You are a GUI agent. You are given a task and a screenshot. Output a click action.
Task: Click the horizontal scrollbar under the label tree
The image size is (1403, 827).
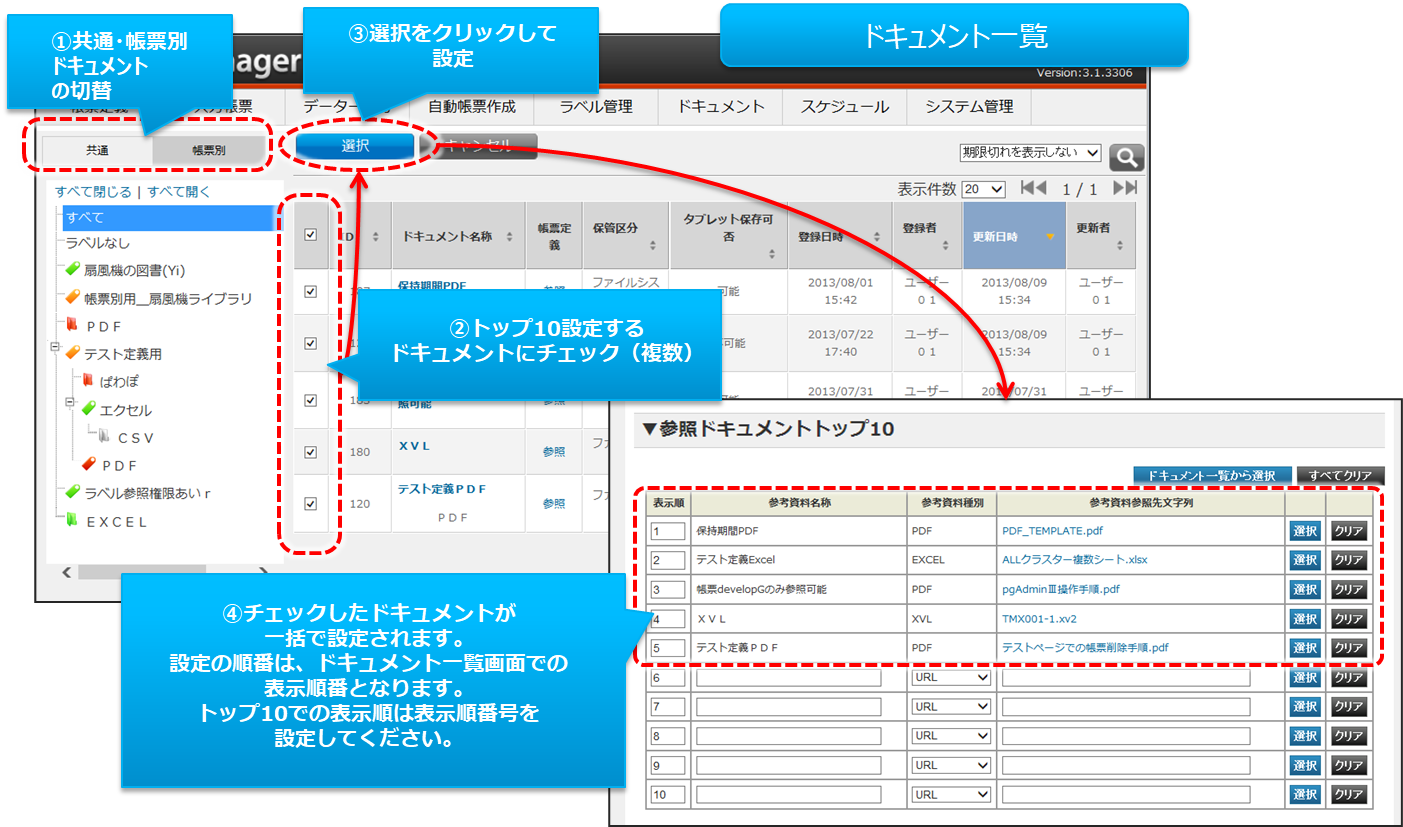click(x=165, y=572)
